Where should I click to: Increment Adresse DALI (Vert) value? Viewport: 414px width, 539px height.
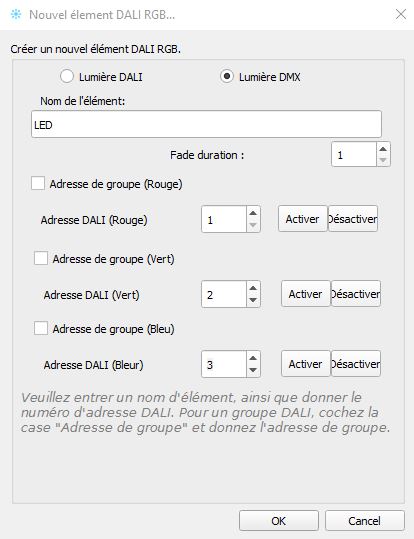253,288
